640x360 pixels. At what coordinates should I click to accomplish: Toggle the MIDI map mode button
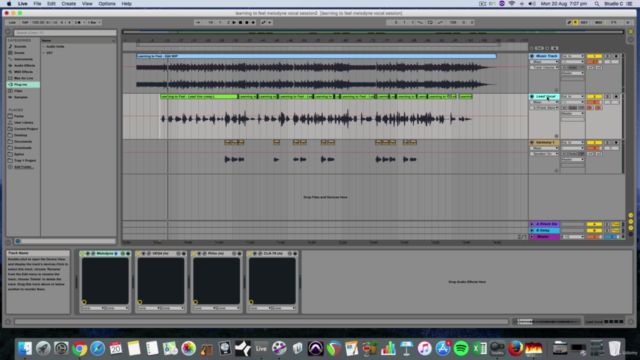coord(598,22)
